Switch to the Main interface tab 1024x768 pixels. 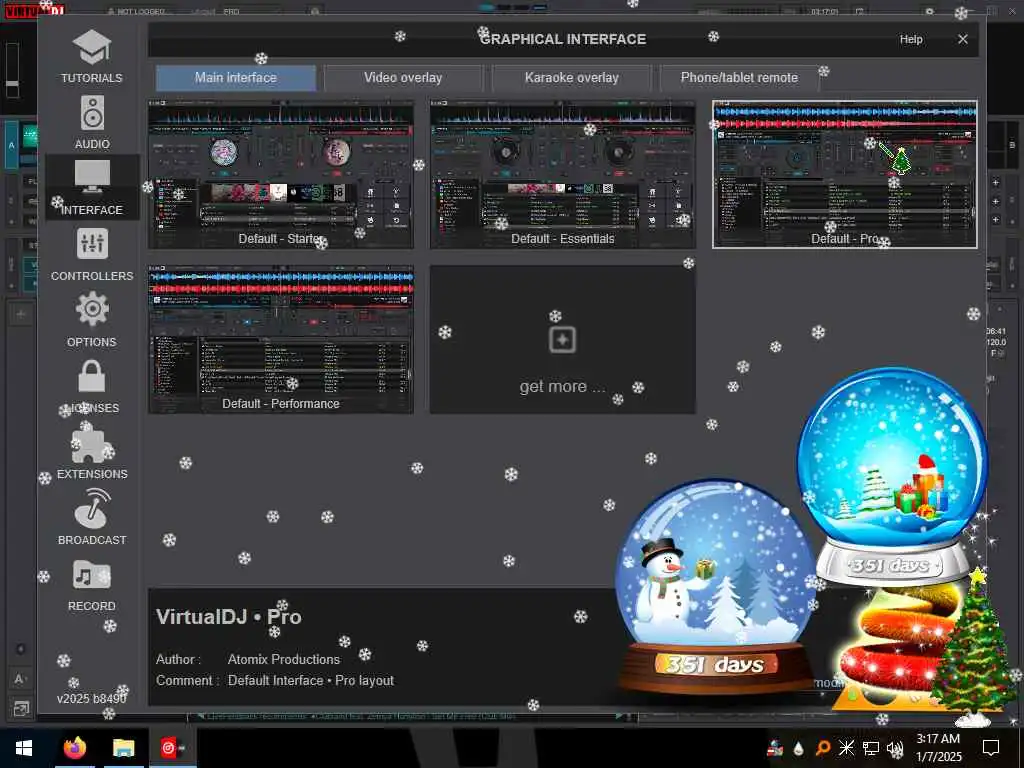point(236,78)
